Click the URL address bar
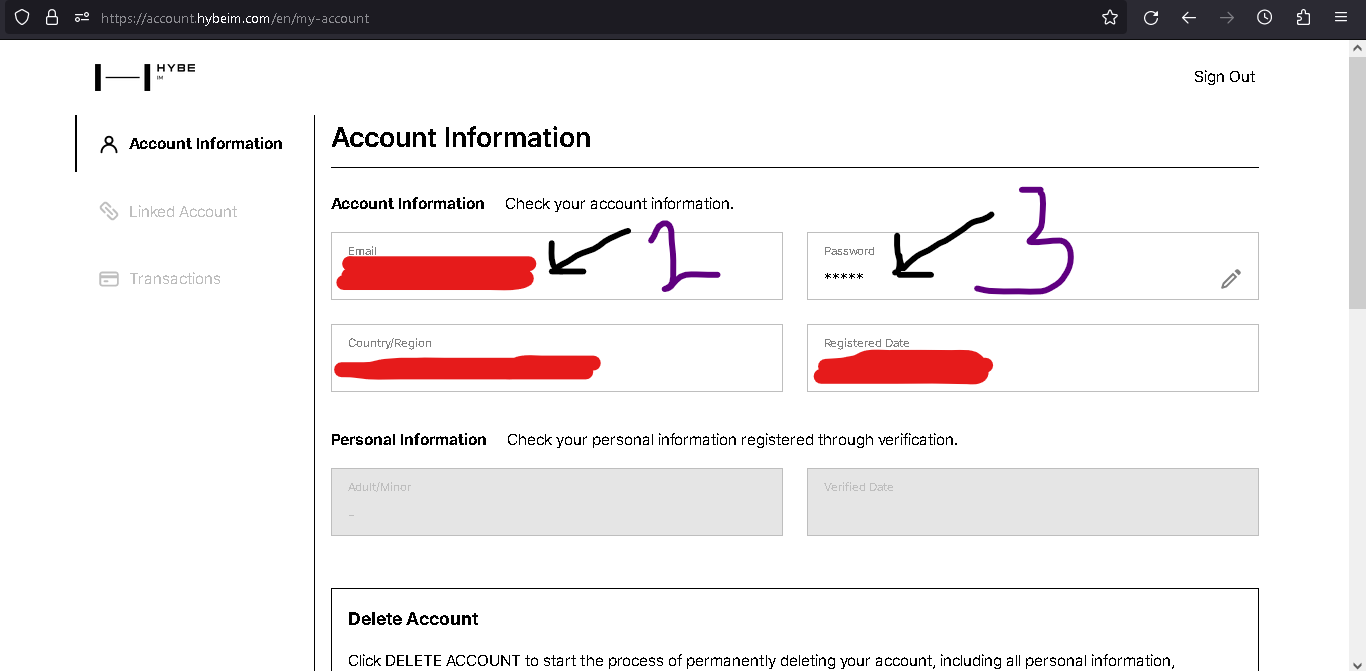 tap(600, 18)
